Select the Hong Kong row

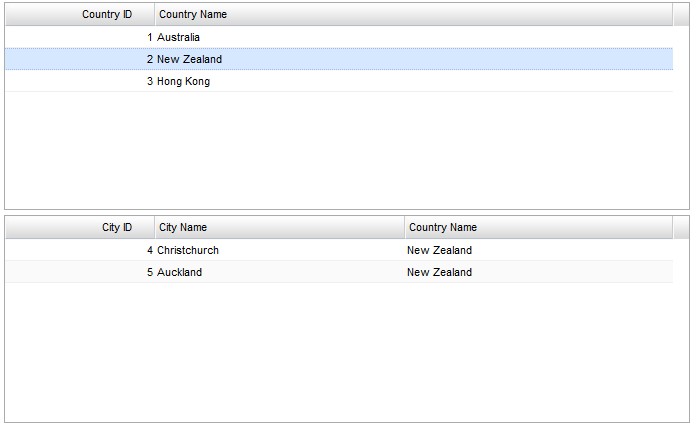184,82
